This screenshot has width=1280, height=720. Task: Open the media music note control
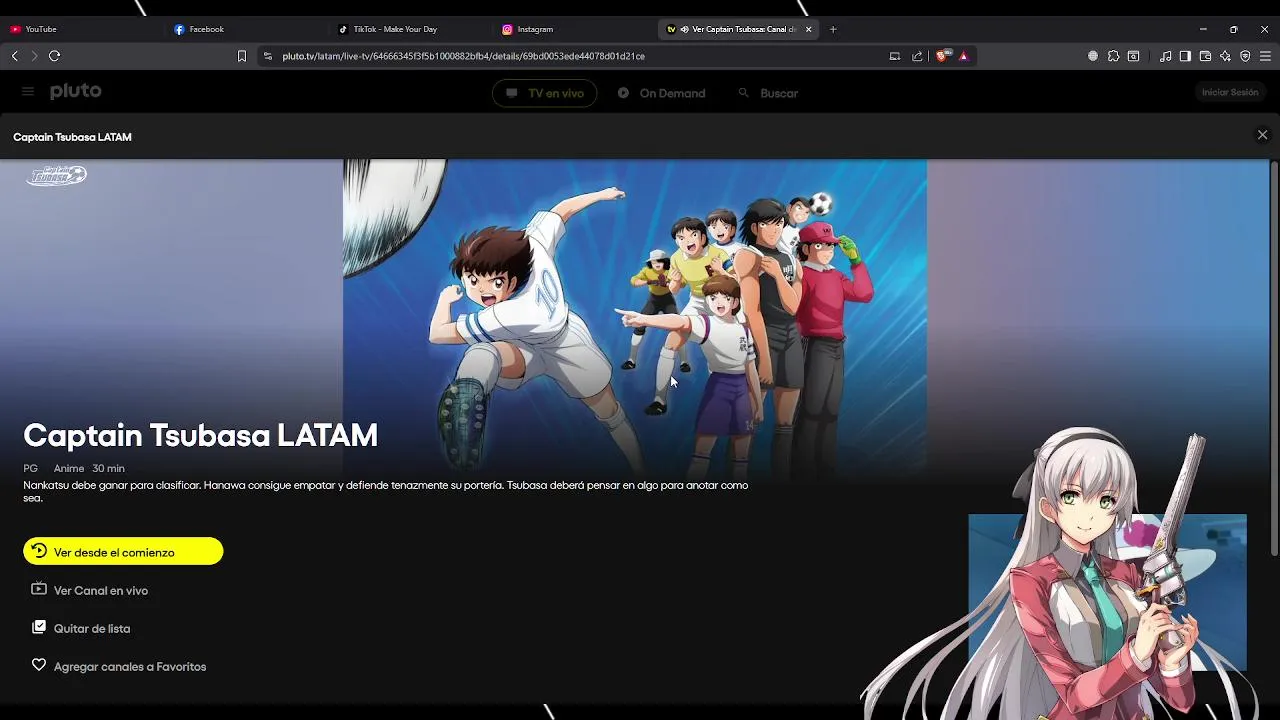click(1165, 56)
